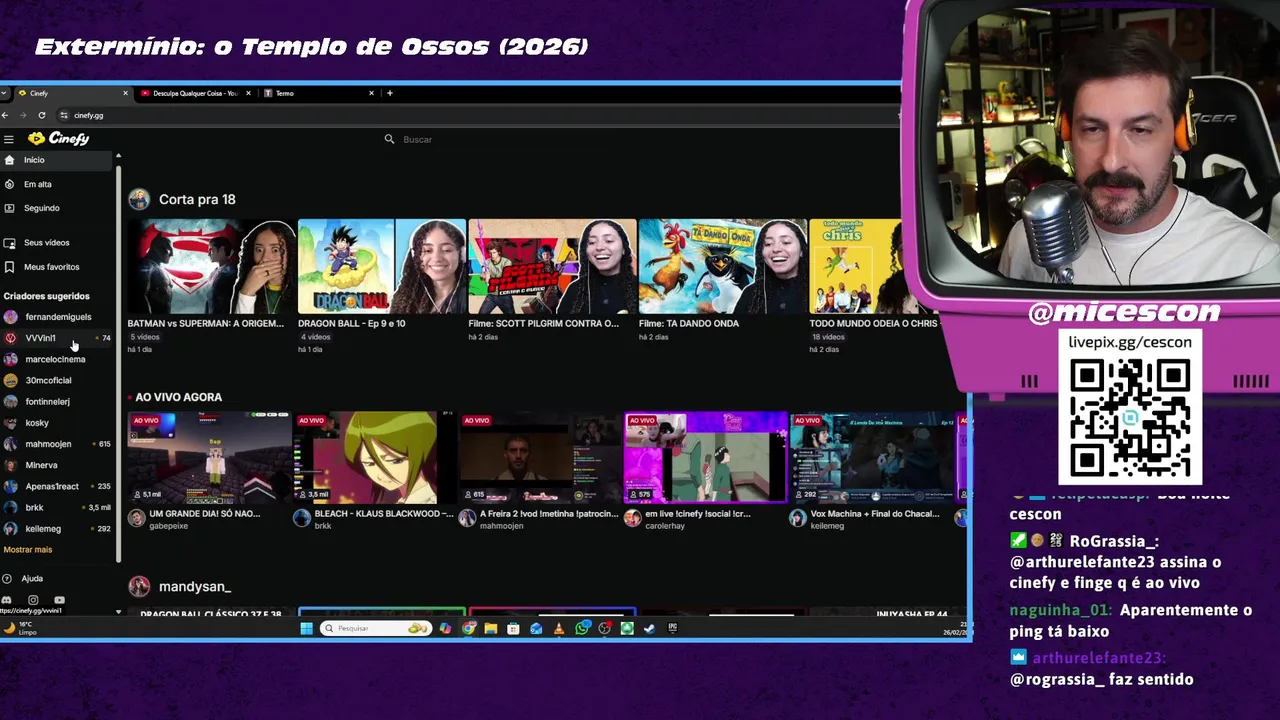
Task: Click brkk avatar in sidebar
Action: point(10,507)
